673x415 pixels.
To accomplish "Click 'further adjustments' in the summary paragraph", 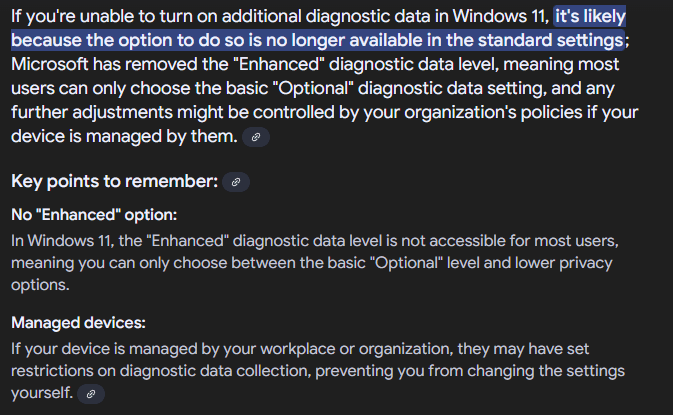I will tap(92, 112).
